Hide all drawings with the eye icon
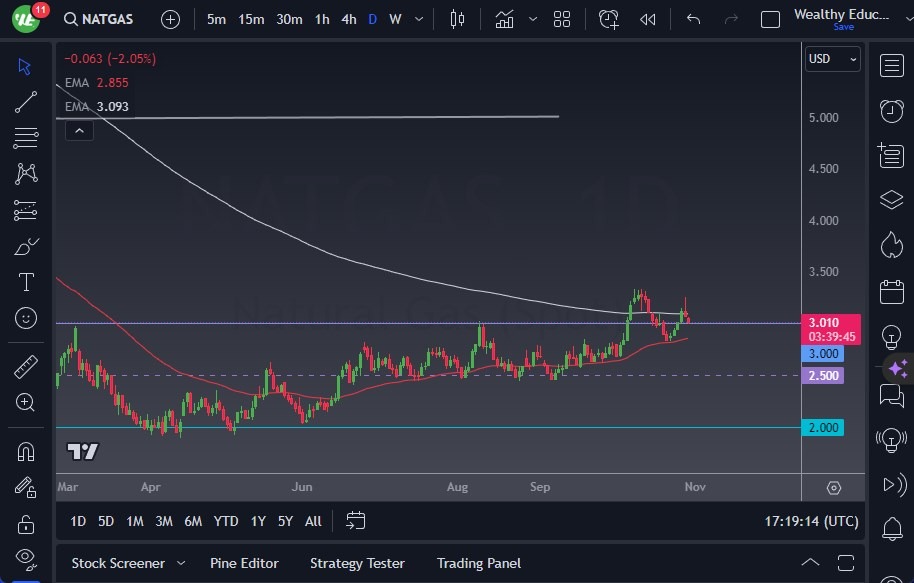 26,557
